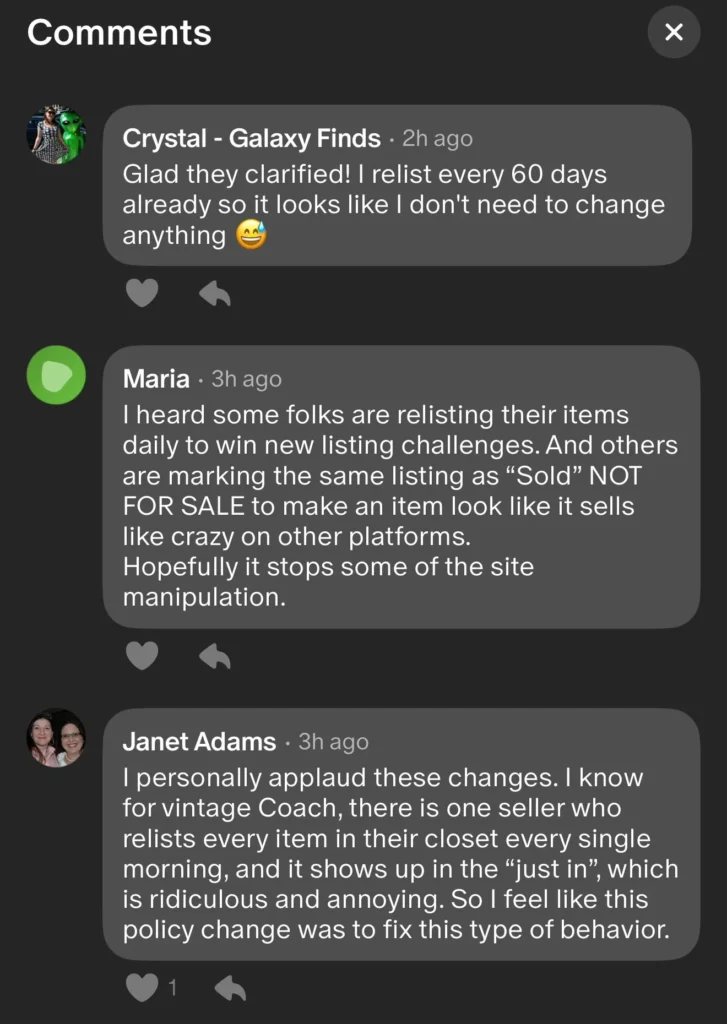Go to Janet Adams' profile via her name
The width and height of the screenshot is (727, 1024).
click(199, 742)
